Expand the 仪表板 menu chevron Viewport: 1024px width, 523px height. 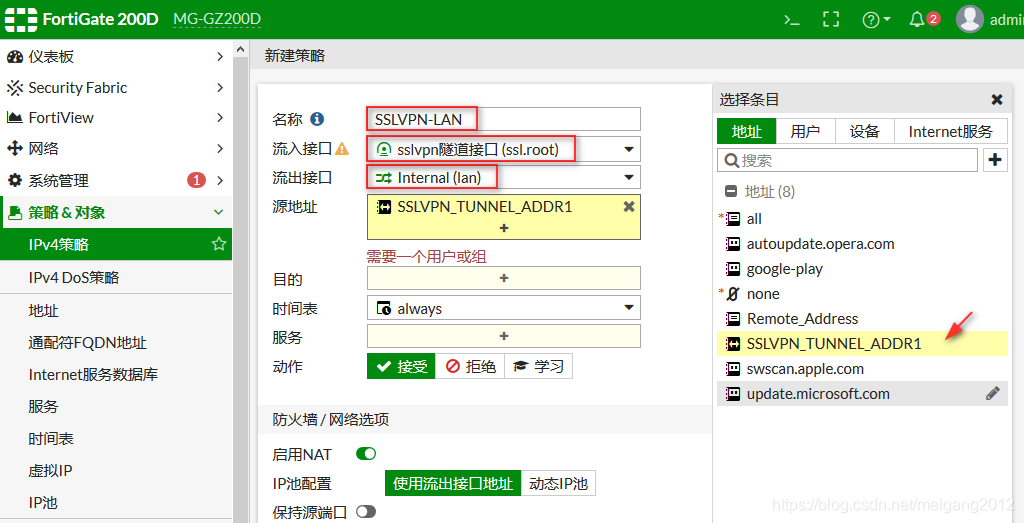pos(220,57)
